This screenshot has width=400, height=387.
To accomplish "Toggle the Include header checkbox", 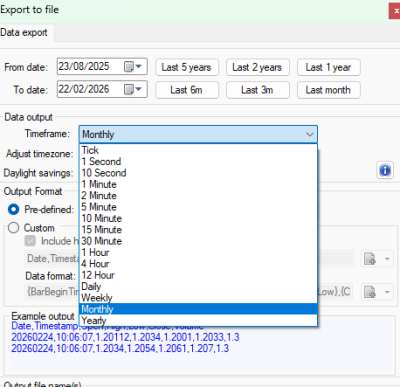I will (x=30, y=241).
